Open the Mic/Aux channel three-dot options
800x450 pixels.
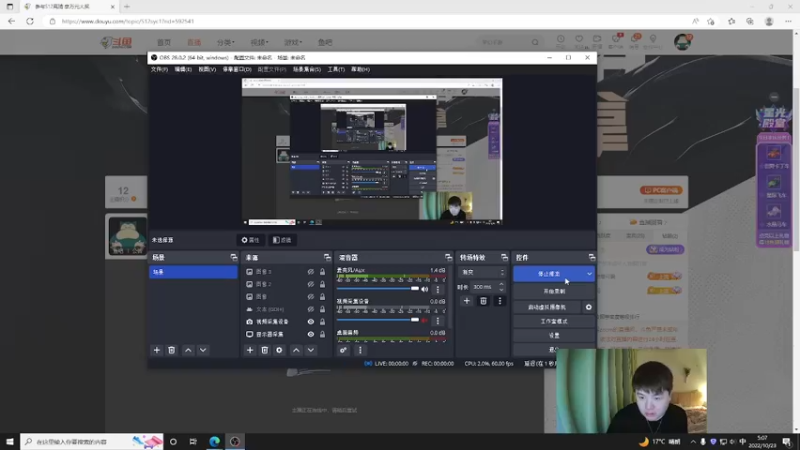click(437, 289)
